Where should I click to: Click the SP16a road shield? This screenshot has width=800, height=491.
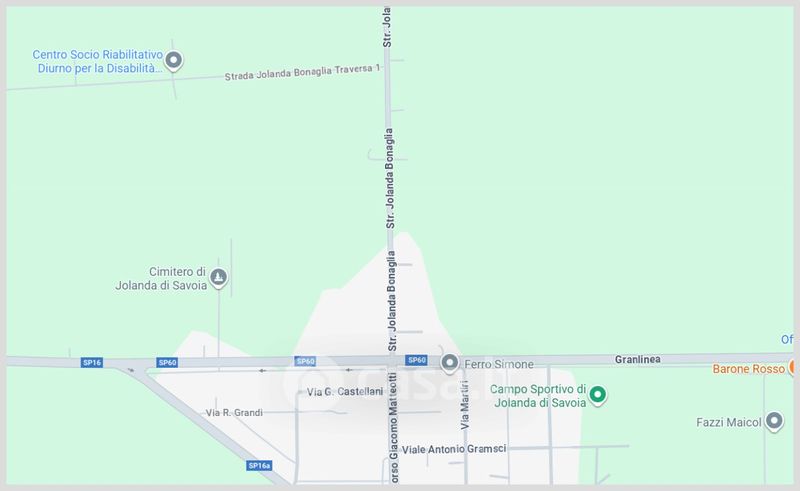tap(259, 465)
